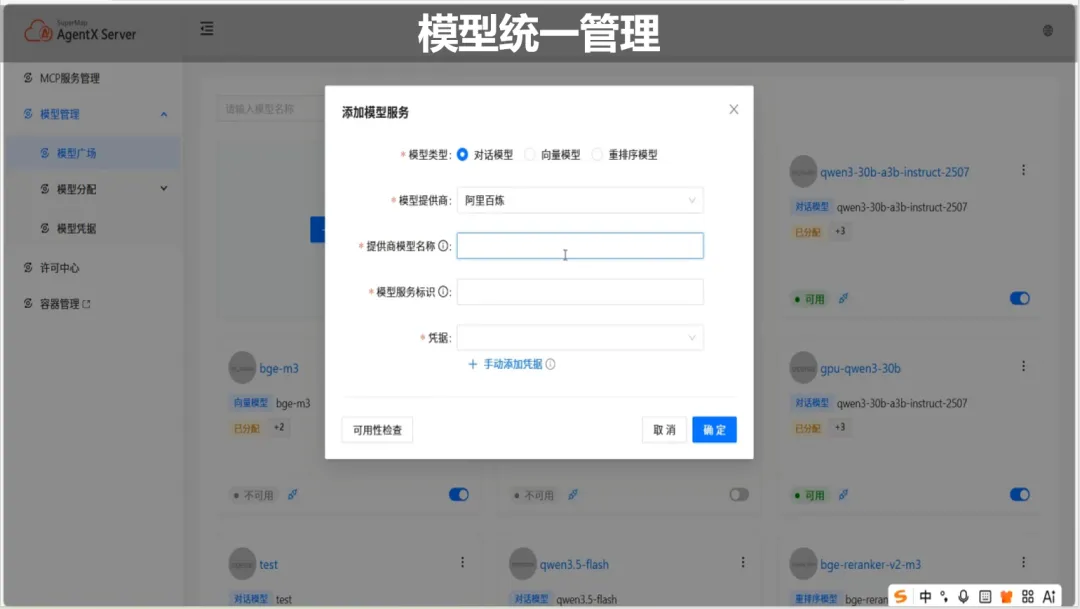1080x609 pixels.
Task: Click 可用 status on gpu-qwen3-30b card
Action: tap(809, 495)
